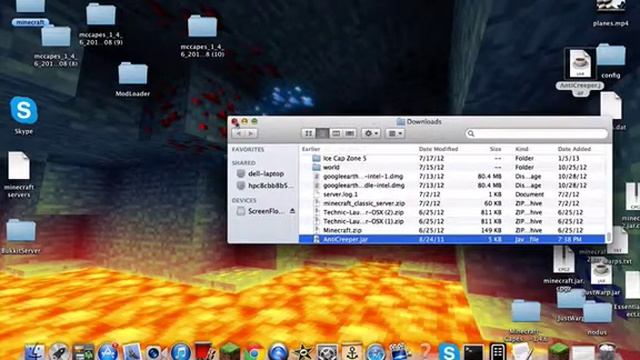Select googleearth intel-1.dmg file
Screen dimensions: 640x360
452,176
